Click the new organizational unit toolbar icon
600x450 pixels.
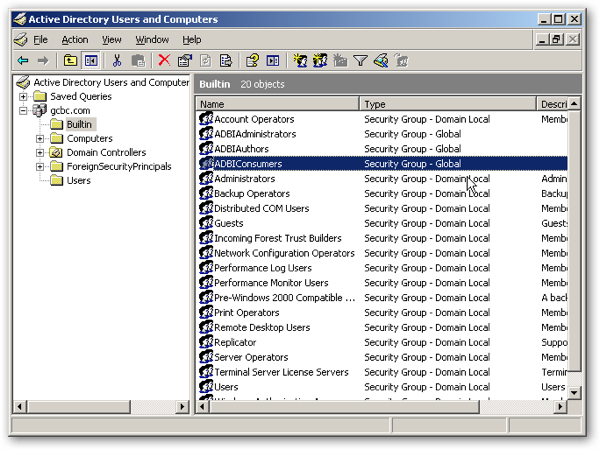(x=340, y=60)
